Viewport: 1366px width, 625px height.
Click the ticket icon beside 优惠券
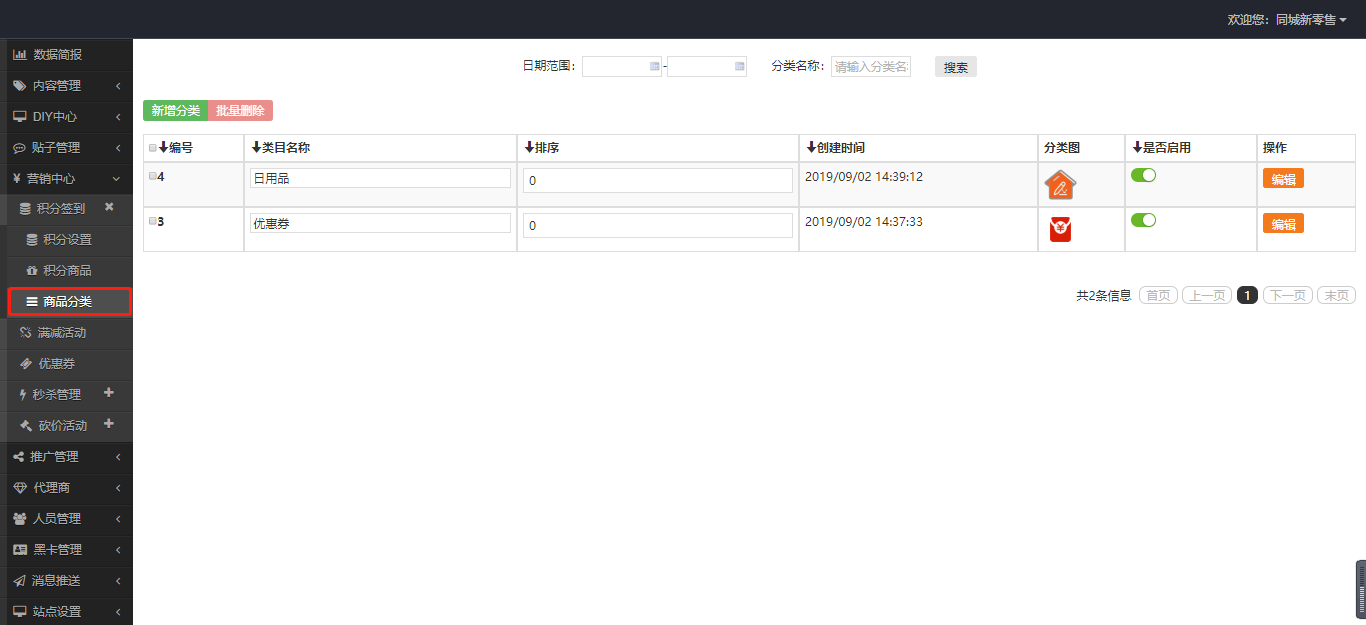pyautogui.click(x=26, y=364)
